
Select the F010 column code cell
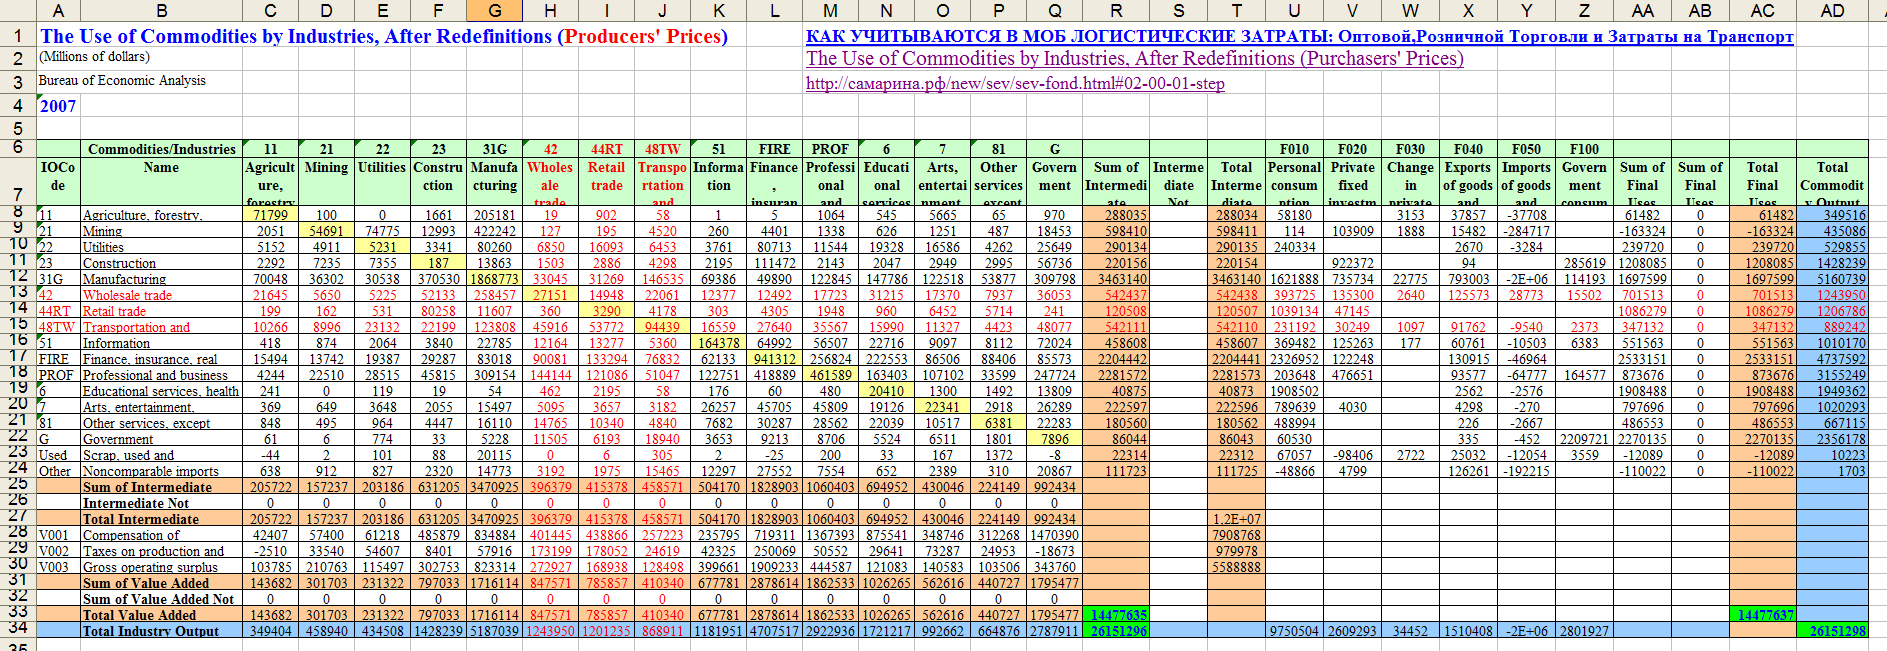tap(1294, 149)
